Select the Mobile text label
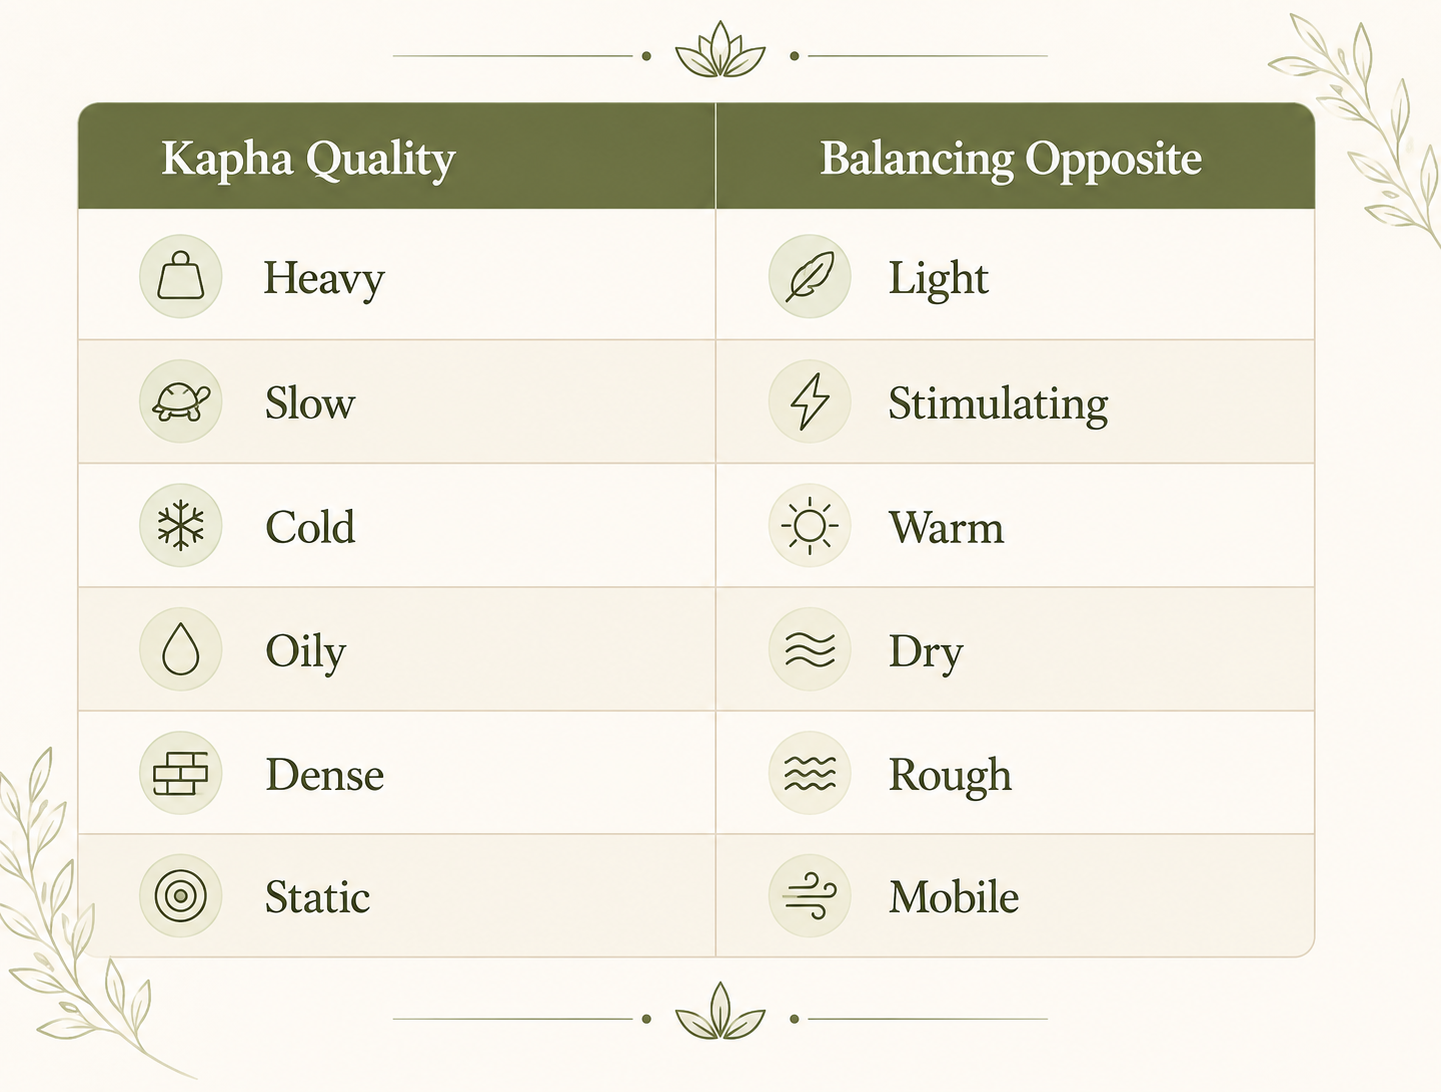This screenshot has width=1441, height=1092. pos(954,897)
